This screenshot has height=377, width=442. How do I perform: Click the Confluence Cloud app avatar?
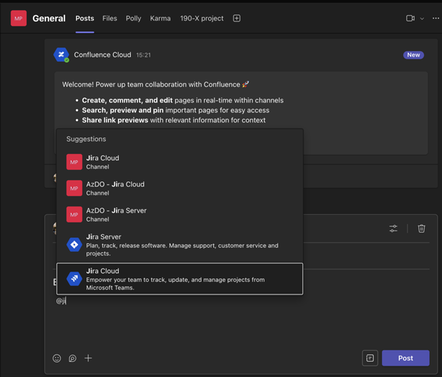point(61,55)
